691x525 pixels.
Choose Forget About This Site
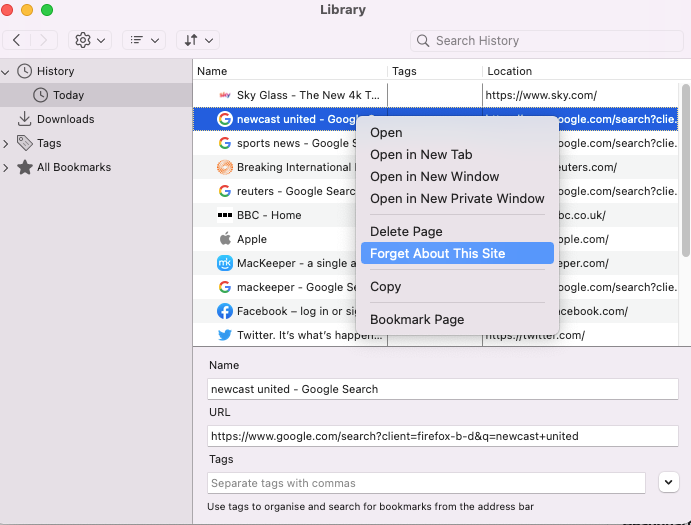pyautogui.click(x=457, y=253)
